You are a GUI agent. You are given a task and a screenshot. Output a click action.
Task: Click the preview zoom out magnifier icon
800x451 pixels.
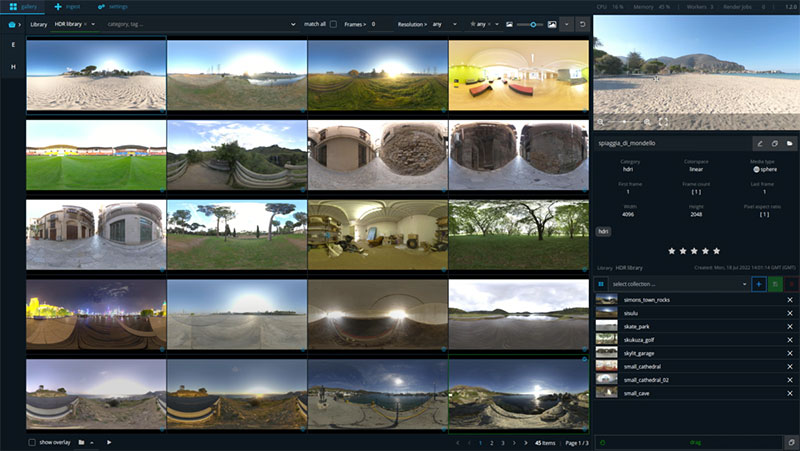tap(601, 122)
